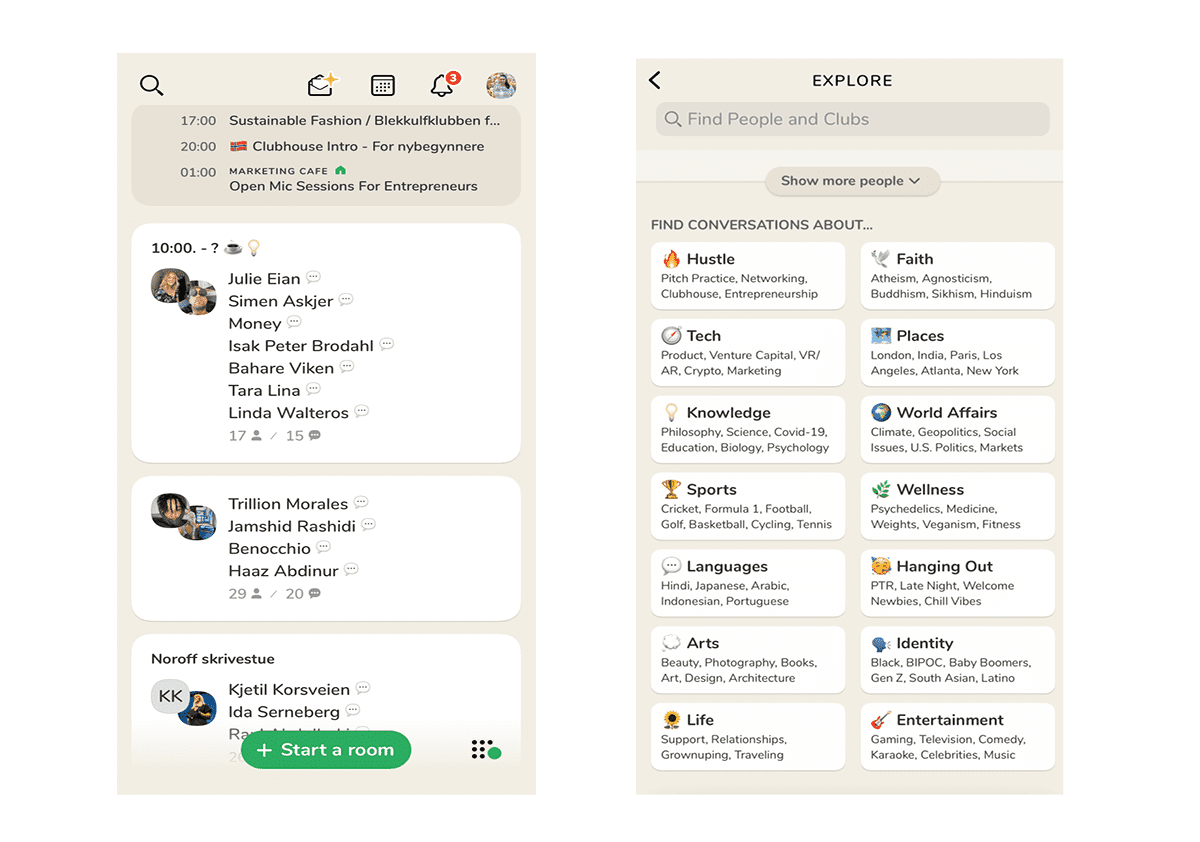Viewport: 1200px width, 842px height.
Task: Tap the search magnifier icon in top bar
Action: pos(152,86)
